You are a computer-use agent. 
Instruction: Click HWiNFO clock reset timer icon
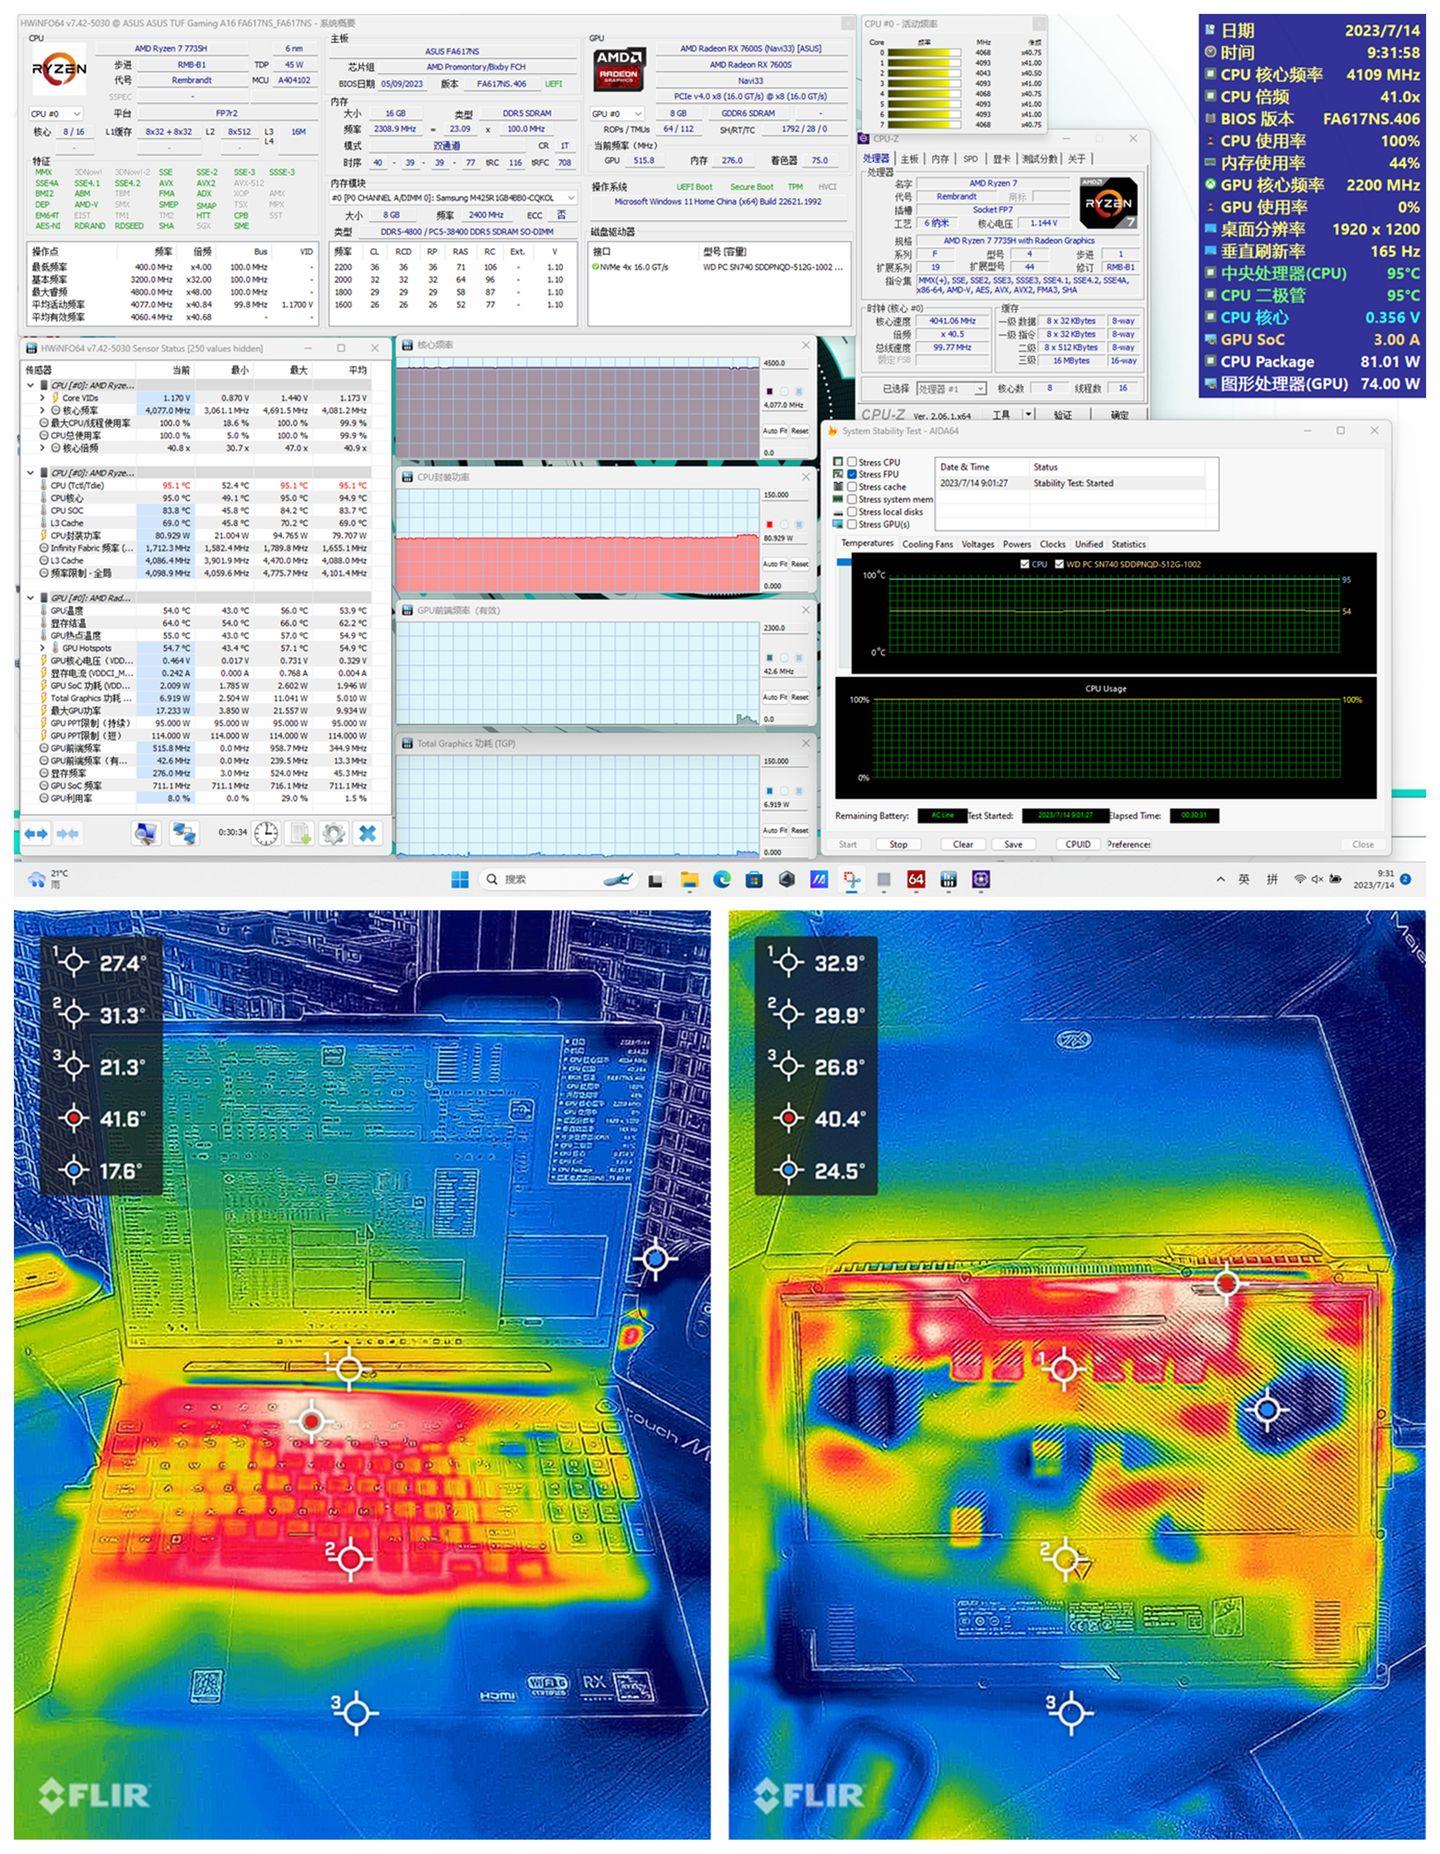265,833
